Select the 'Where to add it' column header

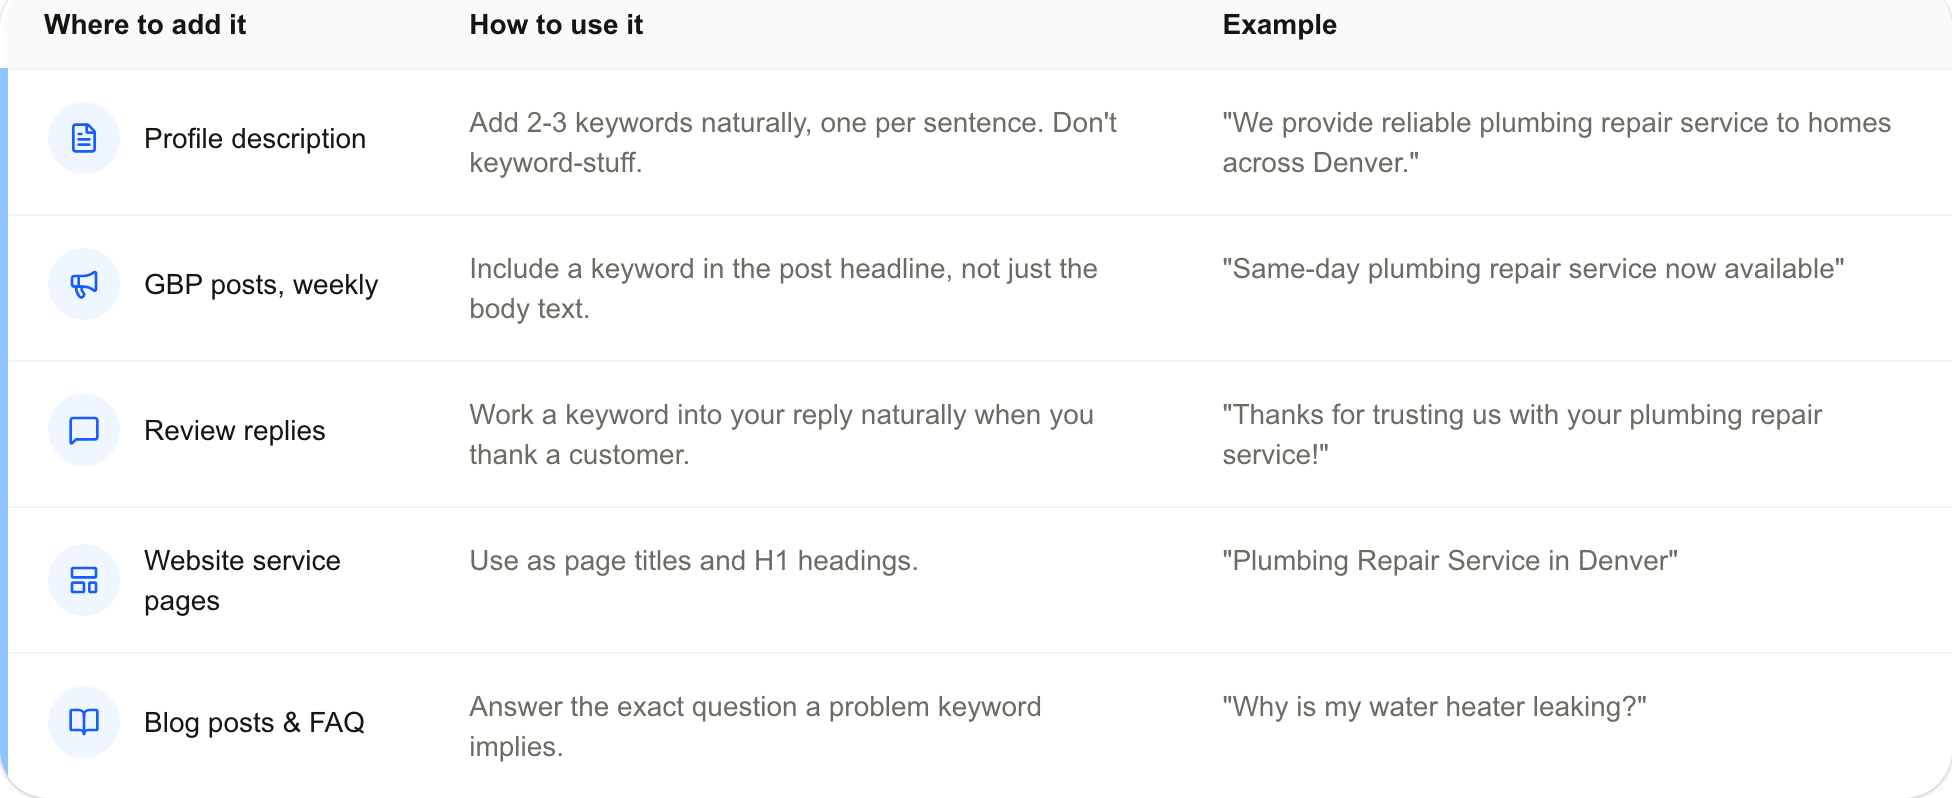pos(145,25)
